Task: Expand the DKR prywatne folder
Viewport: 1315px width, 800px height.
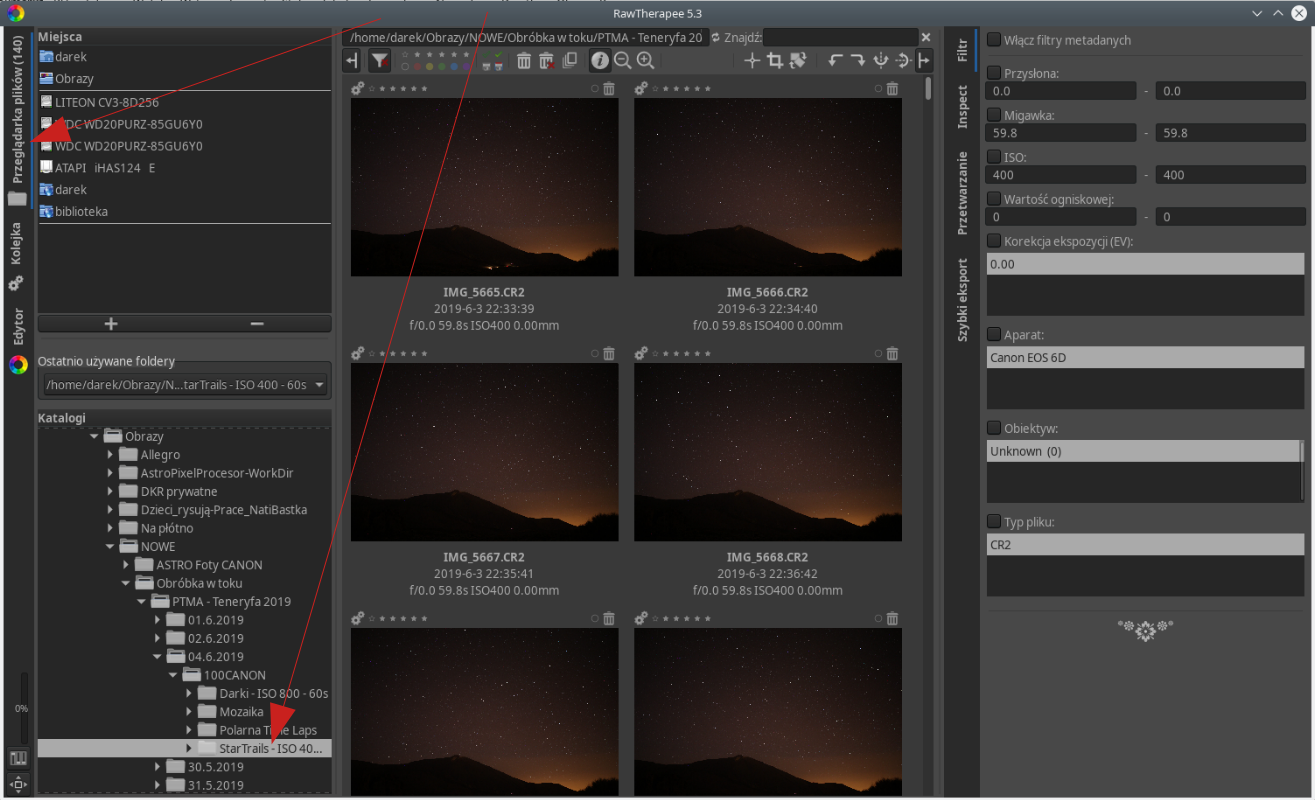Action: (110, 492)
